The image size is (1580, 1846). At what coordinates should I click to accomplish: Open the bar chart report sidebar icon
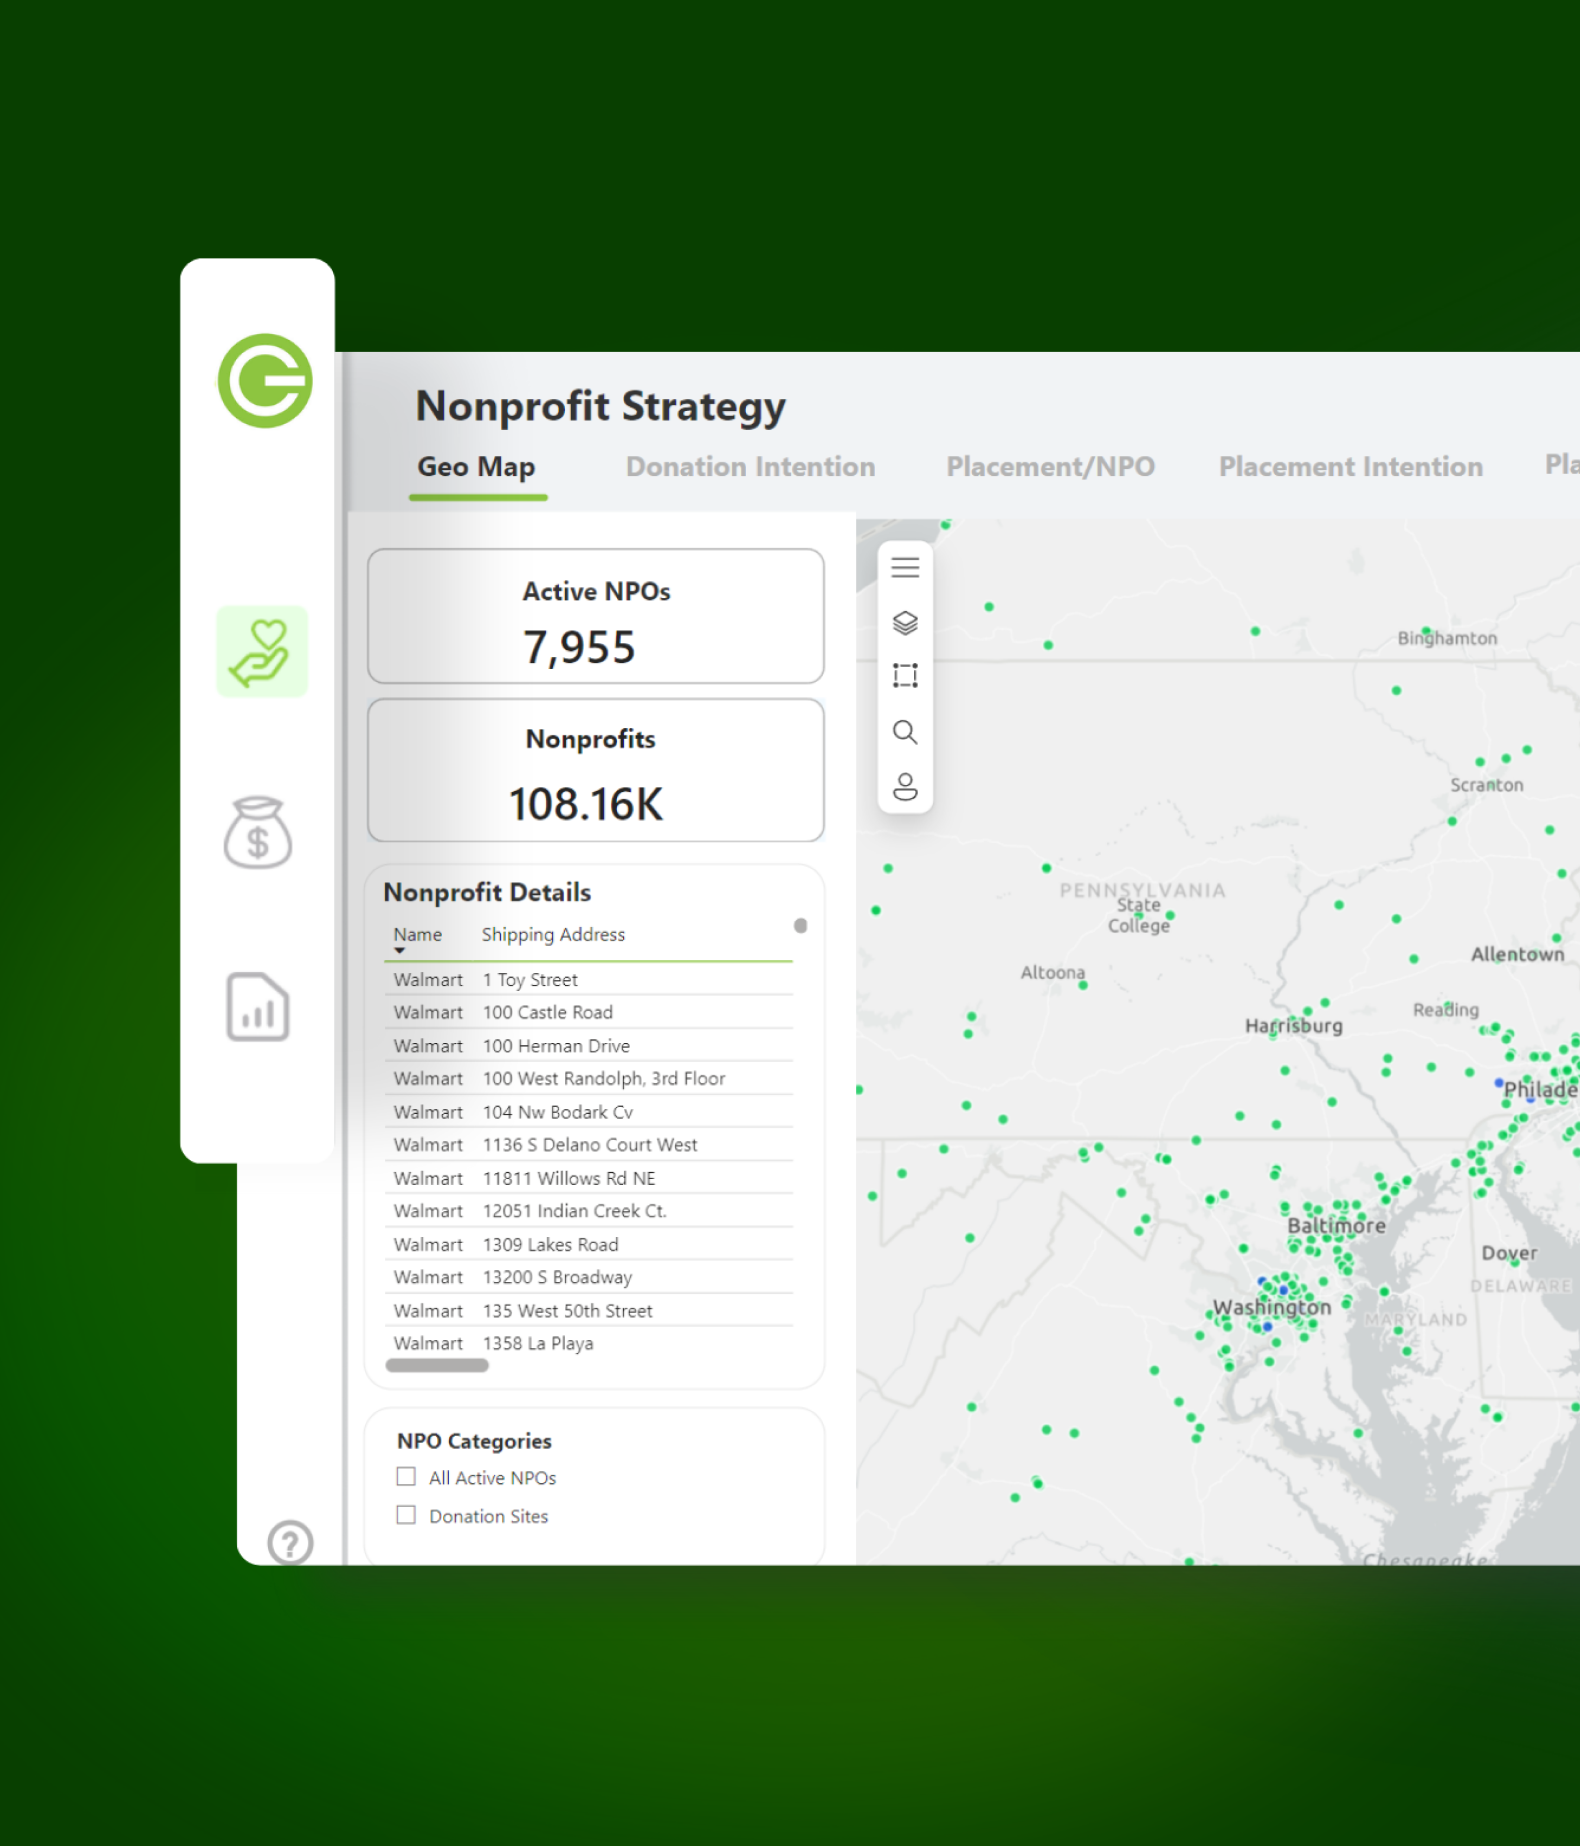(x=258, y=1007)
